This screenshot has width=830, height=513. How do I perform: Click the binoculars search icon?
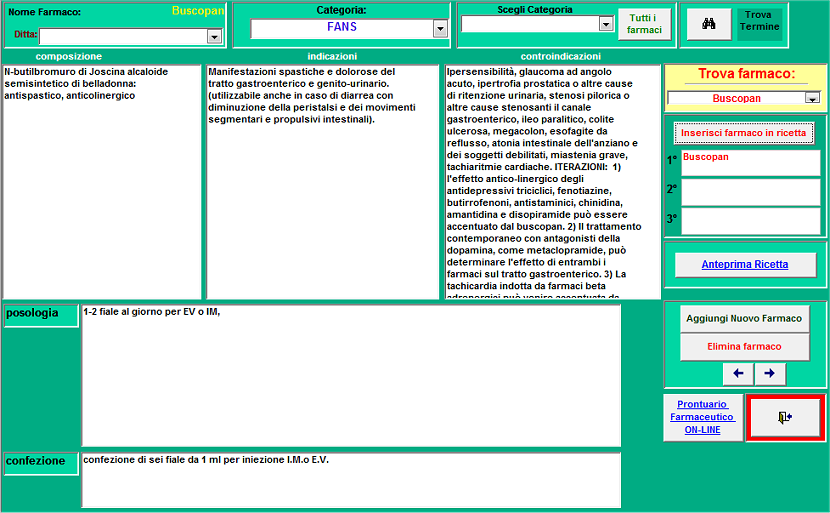709,24
